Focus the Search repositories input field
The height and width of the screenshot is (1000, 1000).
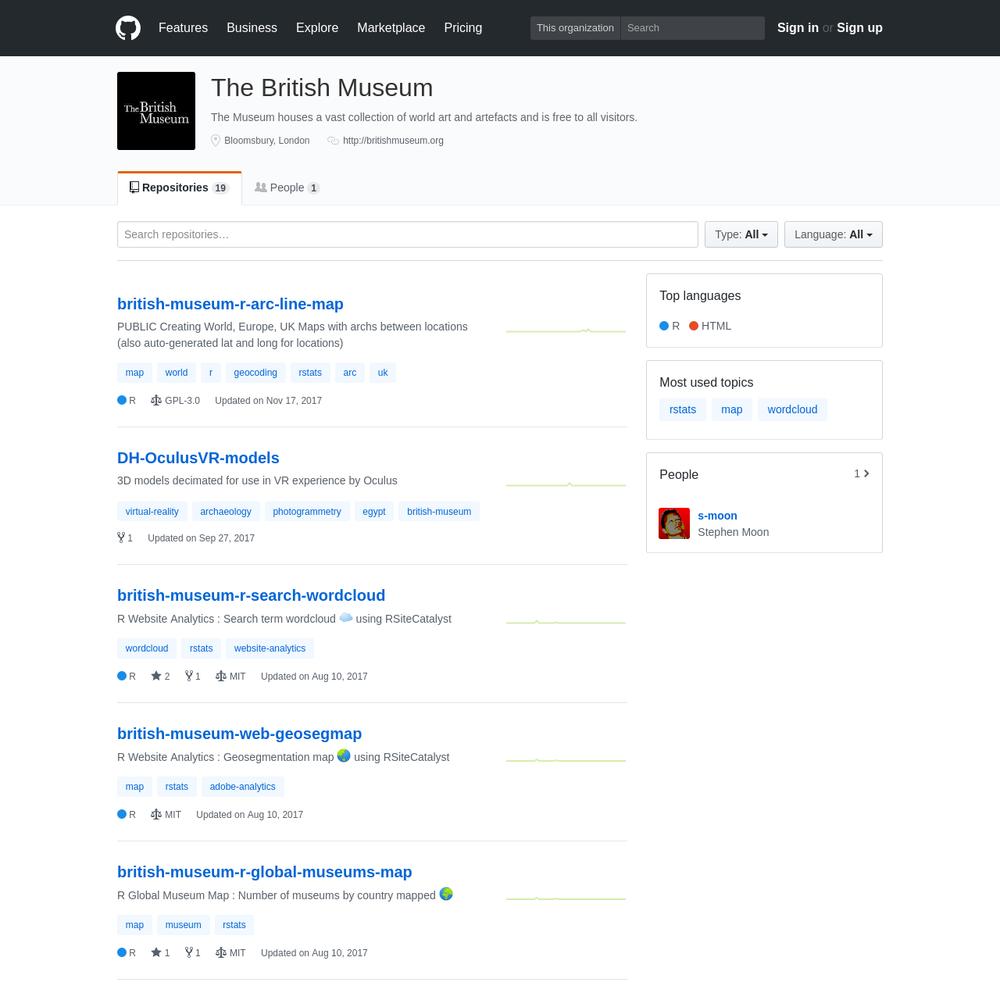[408, 235]
